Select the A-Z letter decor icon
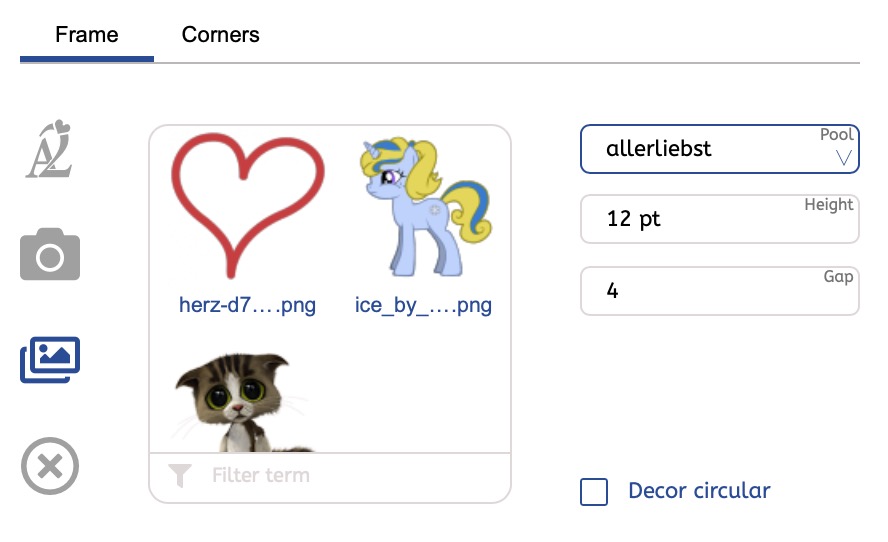Viewport: 888px width, 542px height. (x=50, y=149)
